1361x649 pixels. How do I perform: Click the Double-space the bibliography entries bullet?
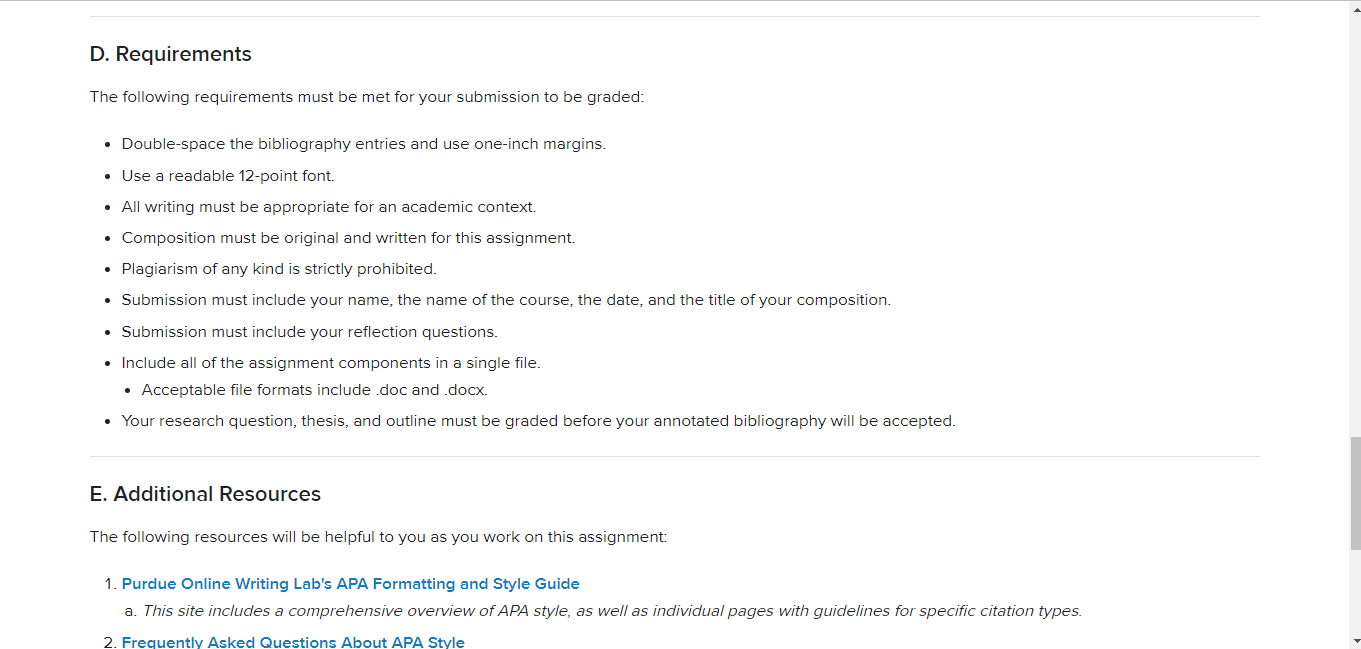(364, 144)
